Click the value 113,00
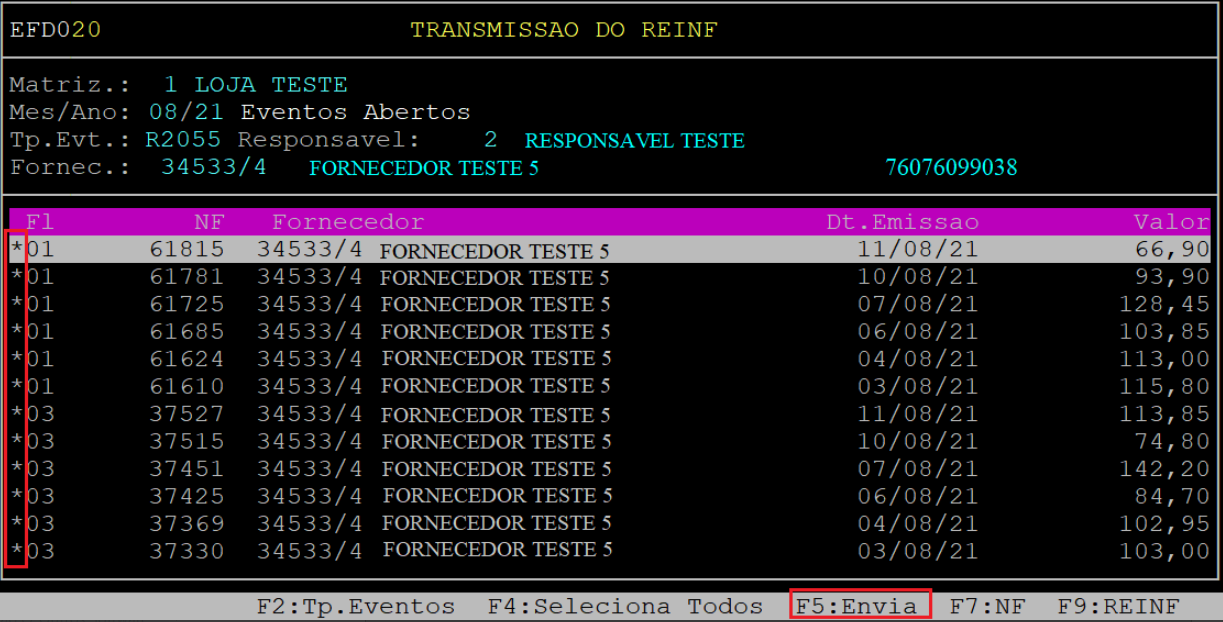The width and height of the screenshot is (1223, 622). click(1165, 359)
